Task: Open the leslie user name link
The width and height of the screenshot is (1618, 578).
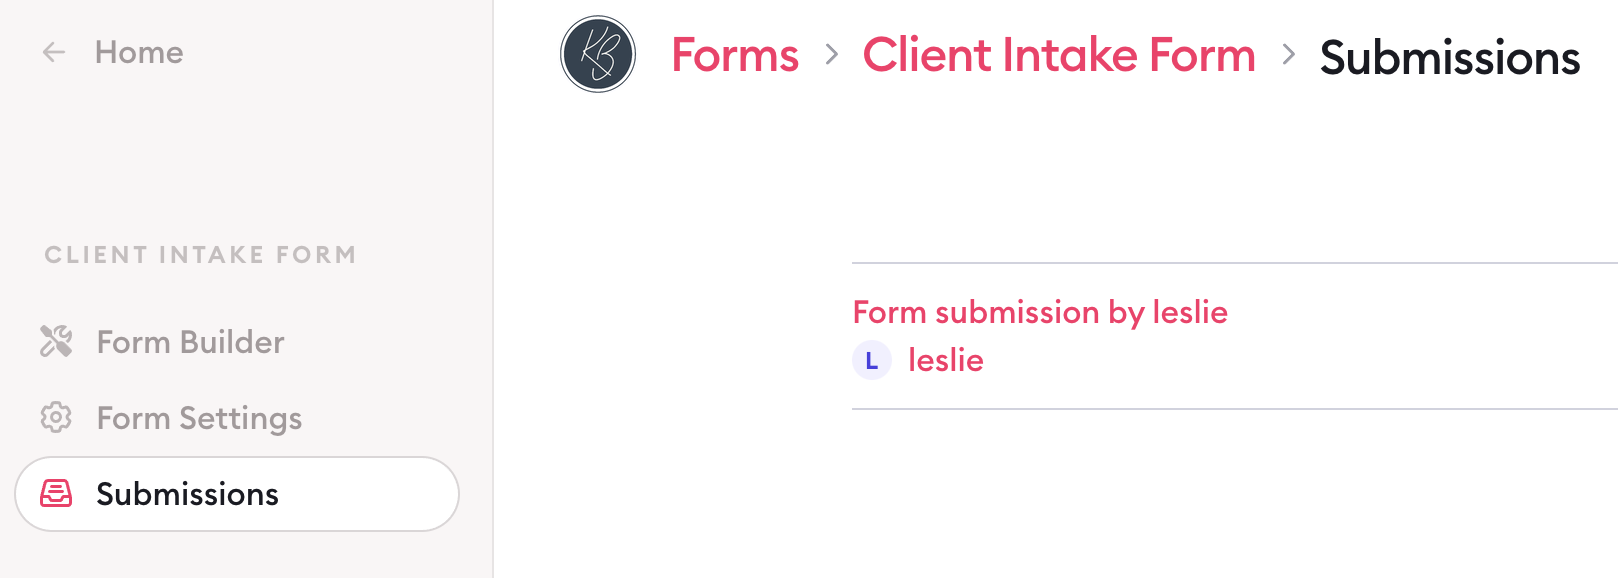Action: coord(945,360)
